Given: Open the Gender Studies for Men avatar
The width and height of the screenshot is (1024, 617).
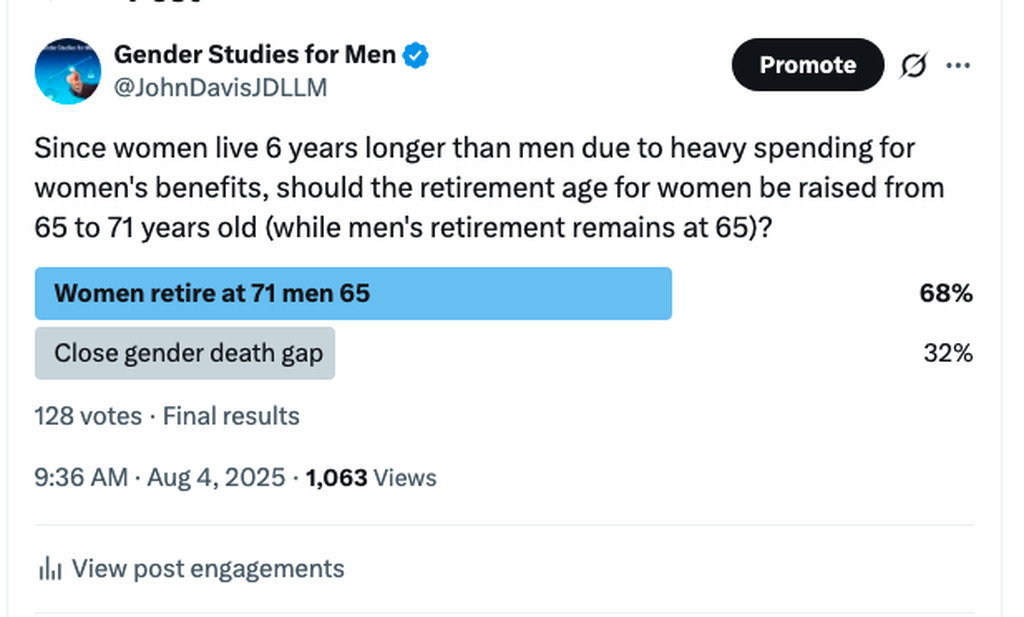Looking at the screenshot, I should (x=68, y=71).
